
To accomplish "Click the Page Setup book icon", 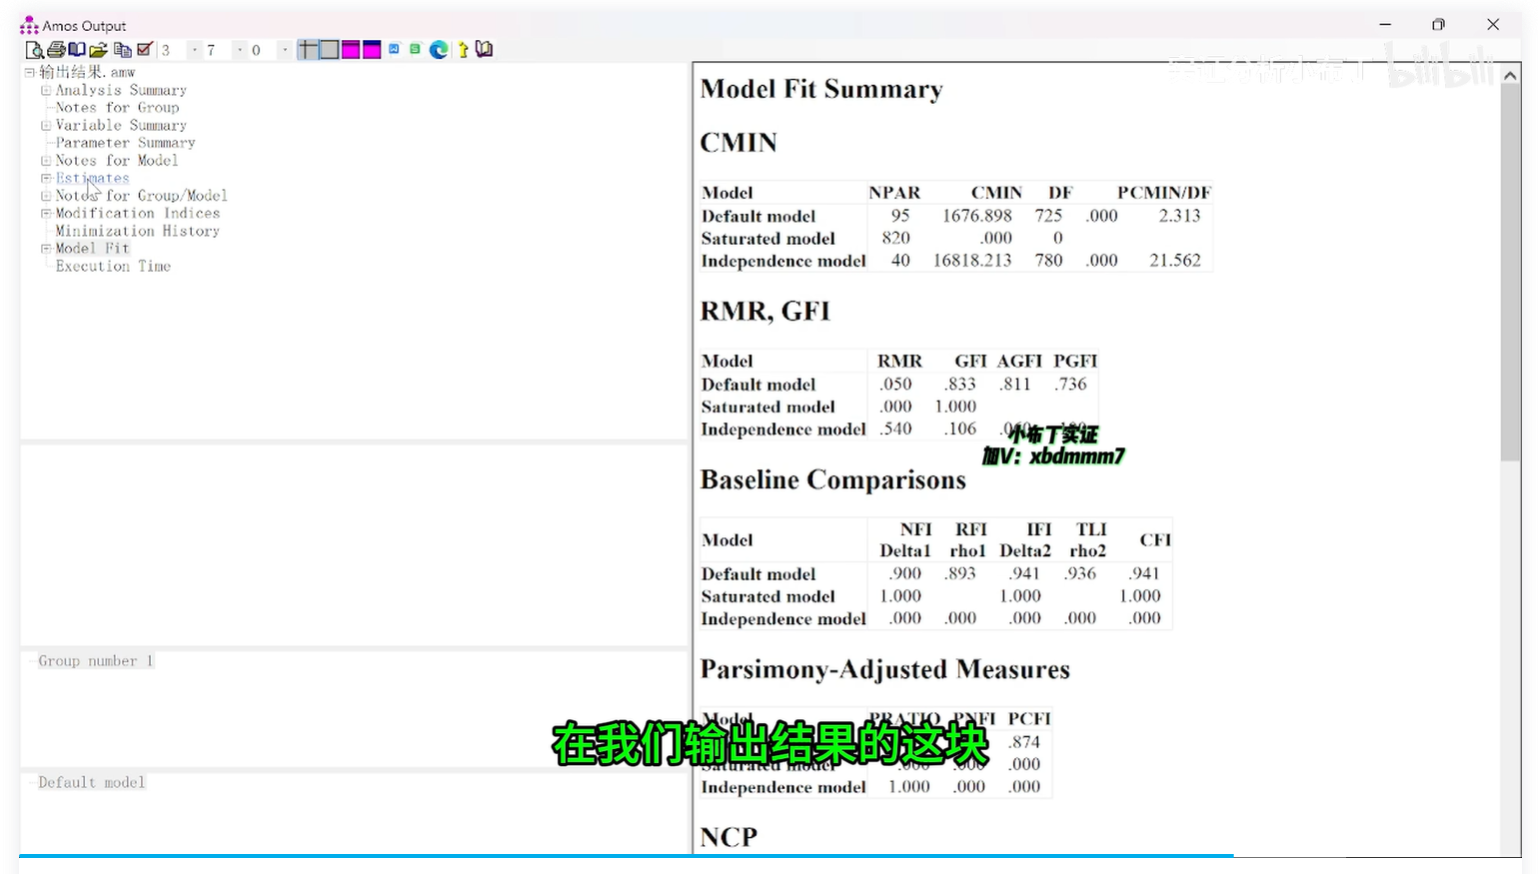I will [x=77, y=50].
